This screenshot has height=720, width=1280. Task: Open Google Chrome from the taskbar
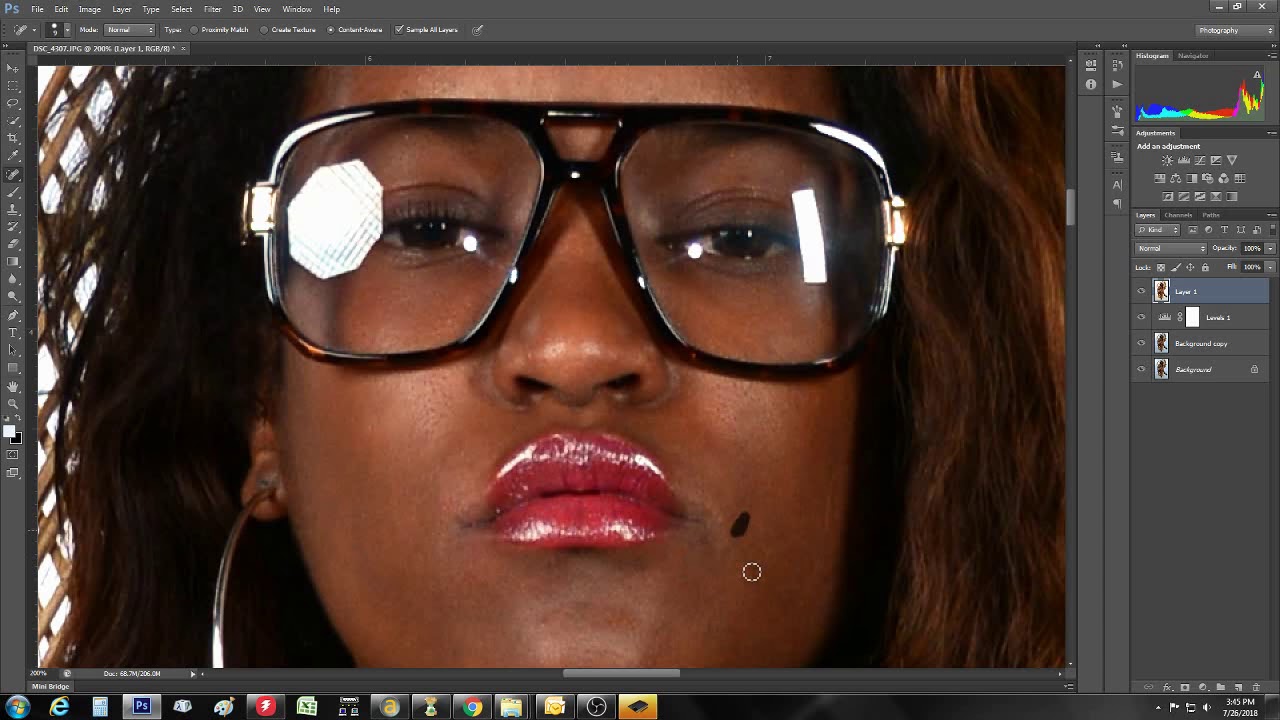coord(471,707)
